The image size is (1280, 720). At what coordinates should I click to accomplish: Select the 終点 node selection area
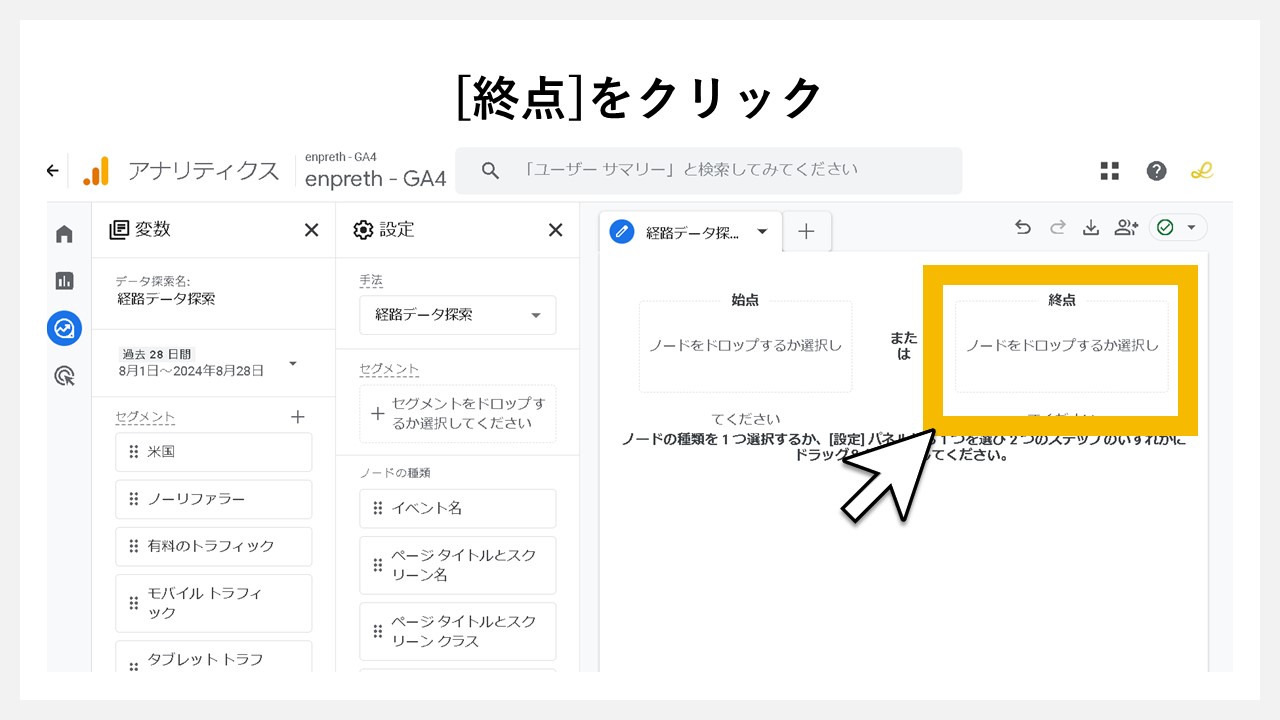tap(1061, 347)
